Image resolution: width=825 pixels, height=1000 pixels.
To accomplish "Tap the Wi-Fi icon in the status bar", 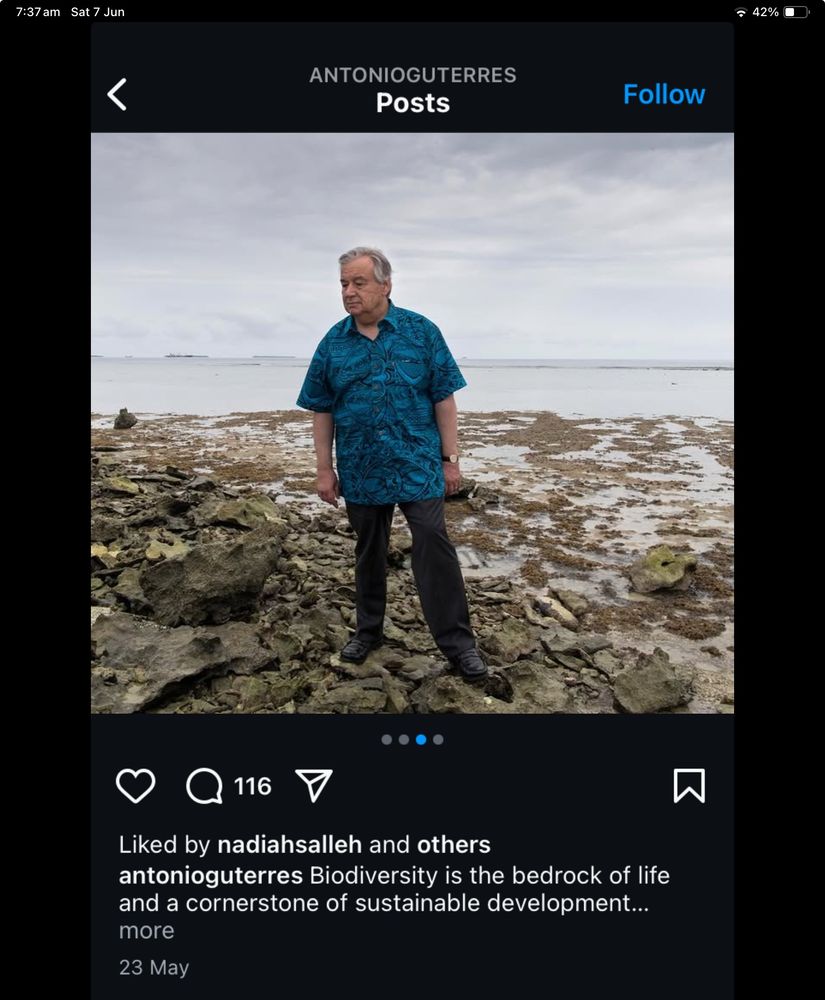I will click(x=741, y=13).
